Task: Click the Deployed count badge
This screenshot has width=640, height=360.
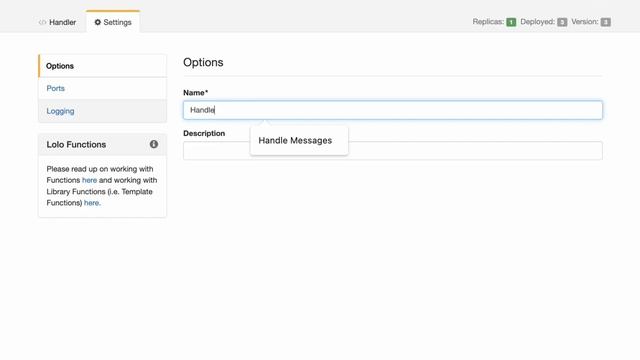Action: 562,22
